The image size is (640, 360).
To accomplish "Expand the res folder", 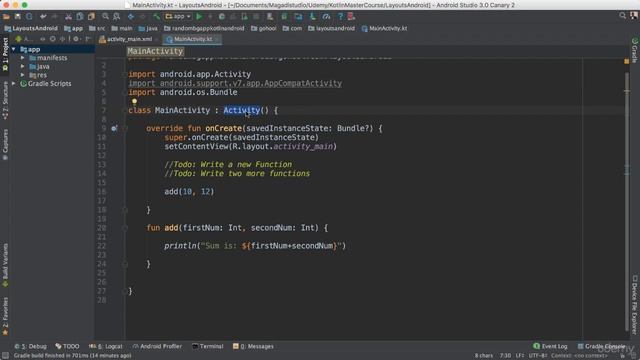I will coord(22,75).
